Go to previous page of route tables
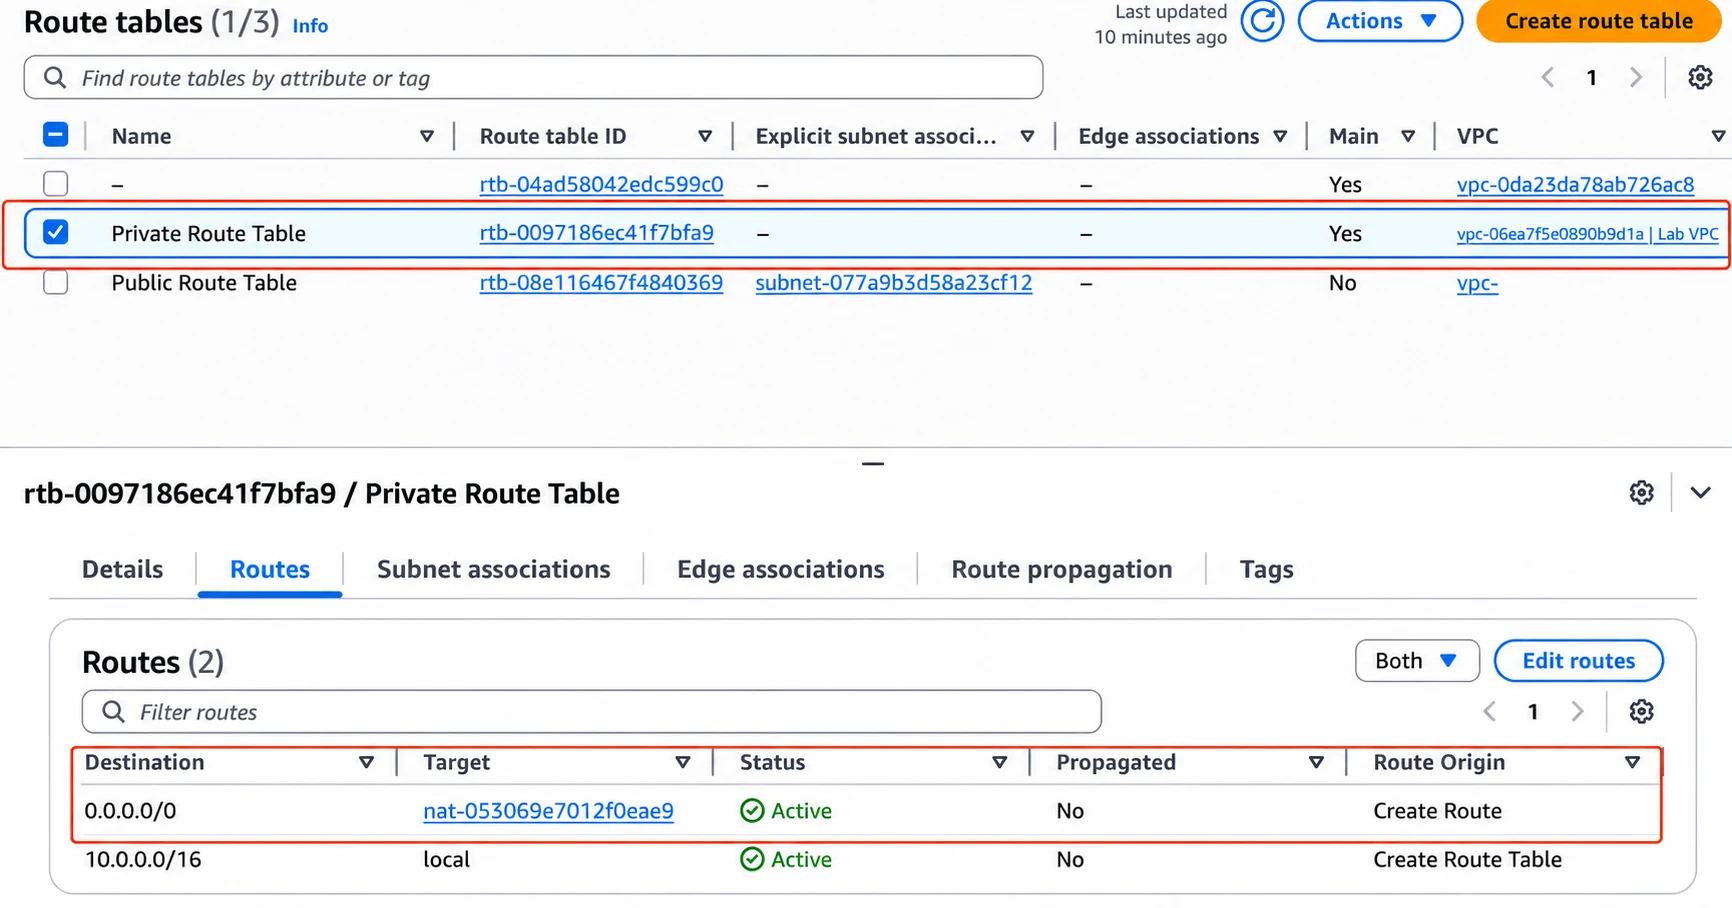Image resolution: width=1732 pixels, height=908 pixels. (1548, 77)
